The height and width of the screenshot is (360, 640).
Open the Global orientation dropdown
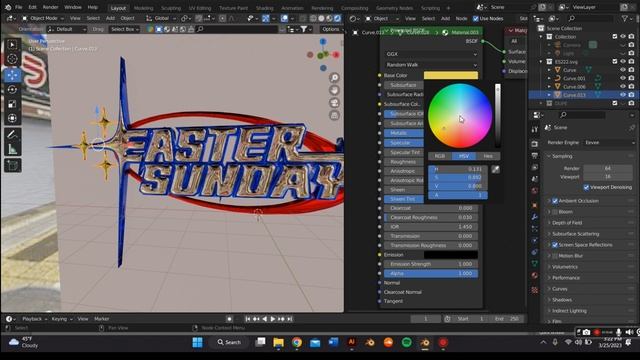click(x=161, y=18)
